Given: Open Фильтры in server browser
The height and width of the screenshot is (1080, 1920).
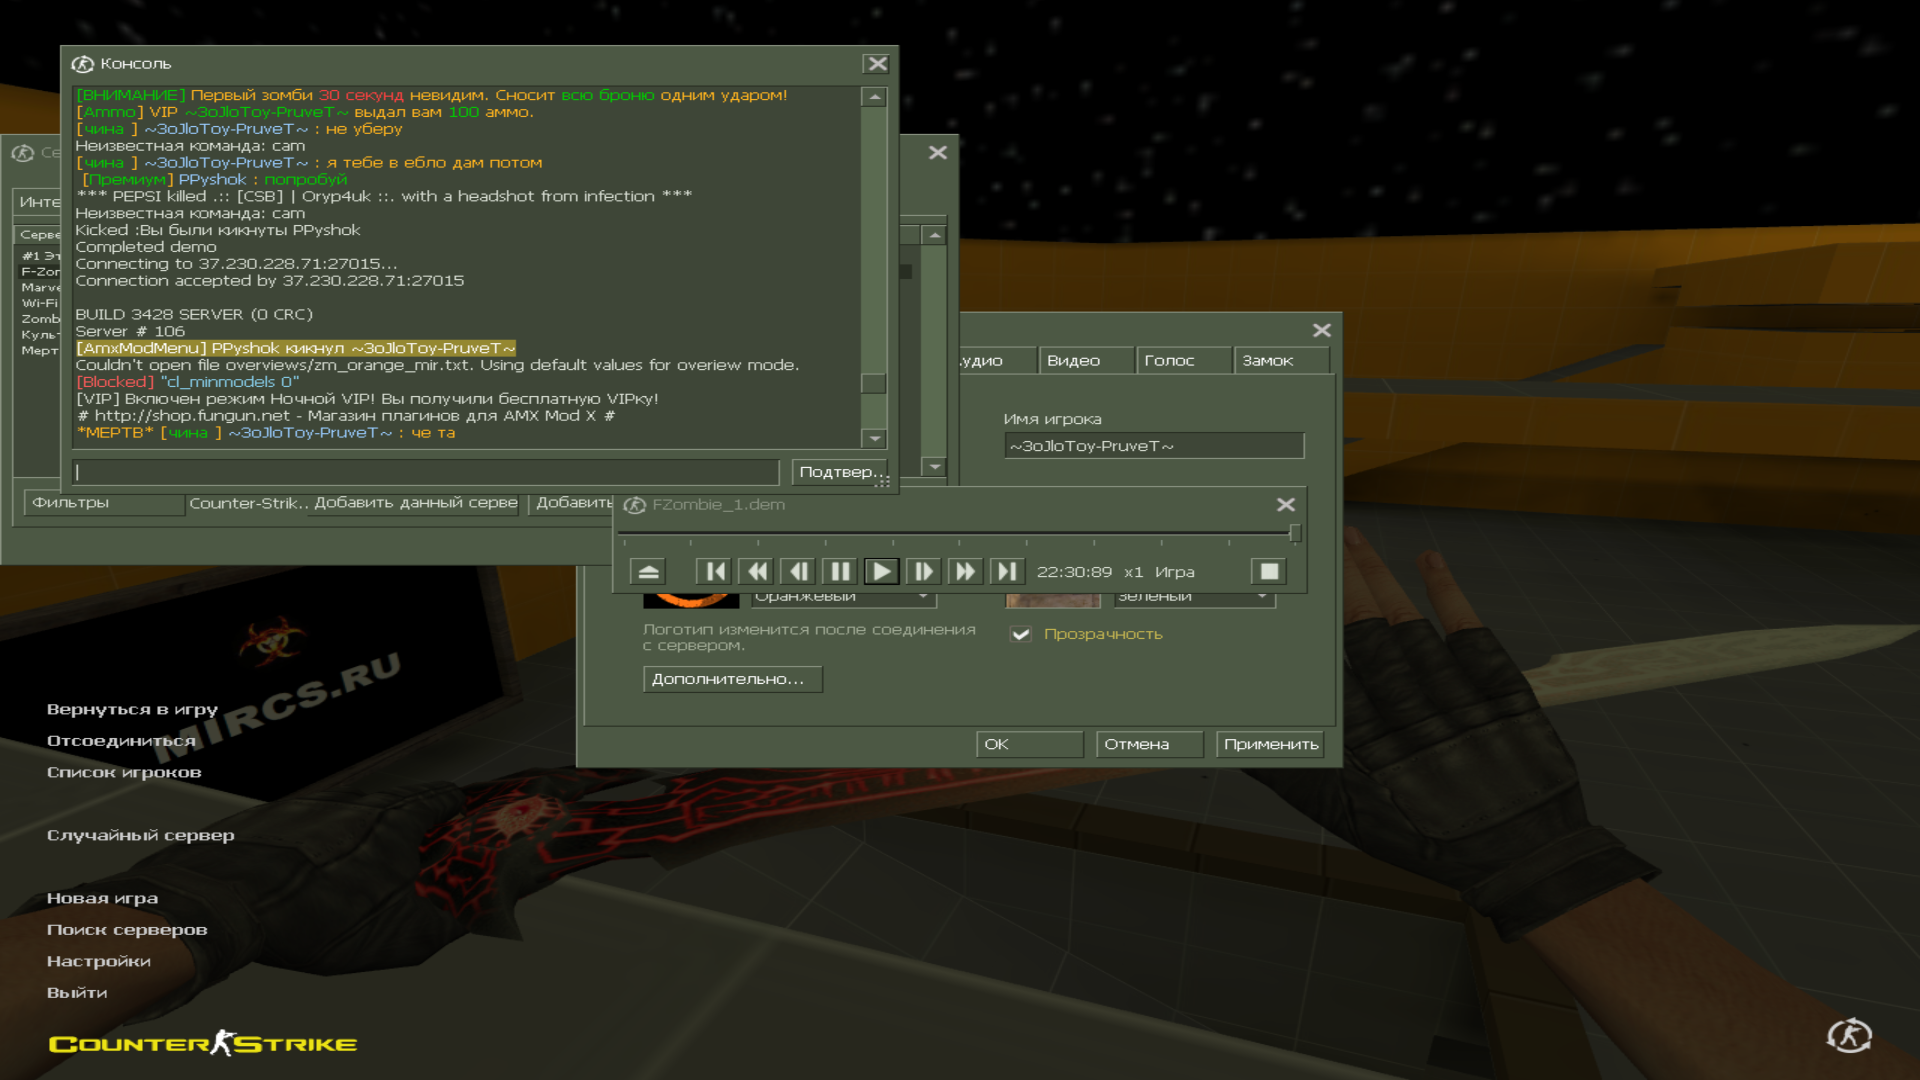Looking at the screenshot, I should pos(104,503).
